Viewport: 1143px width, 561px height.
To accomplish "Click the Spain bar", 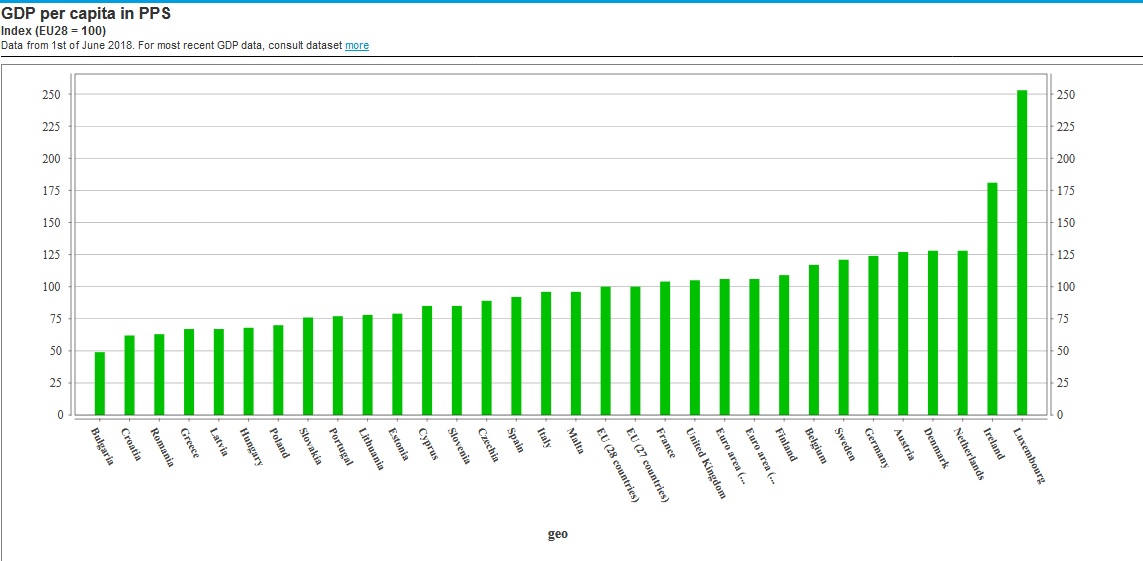I will [x=516, y=355].
